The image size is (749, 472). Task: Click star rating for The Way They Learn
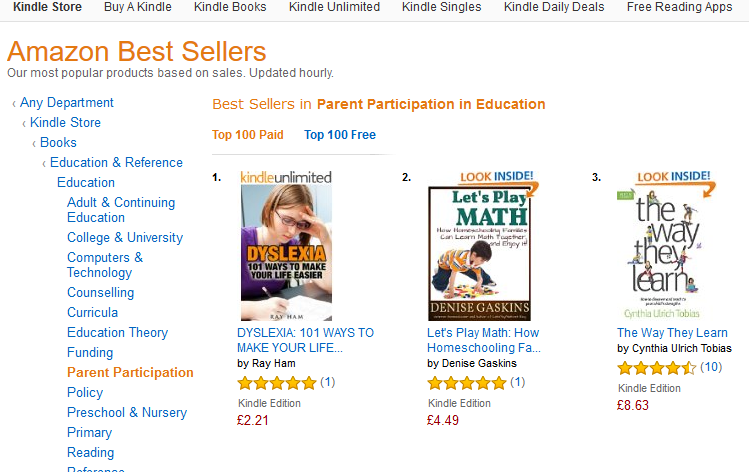point(656,367)
